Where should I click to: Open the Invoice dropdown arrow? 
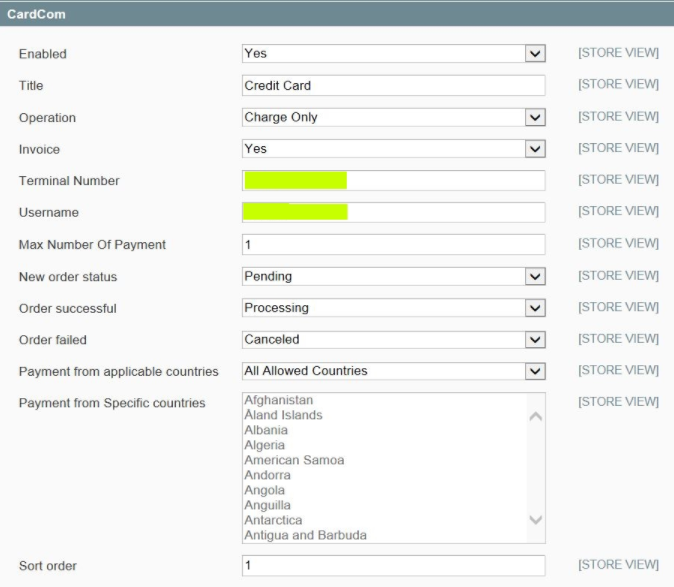click(x=535, y=149)
